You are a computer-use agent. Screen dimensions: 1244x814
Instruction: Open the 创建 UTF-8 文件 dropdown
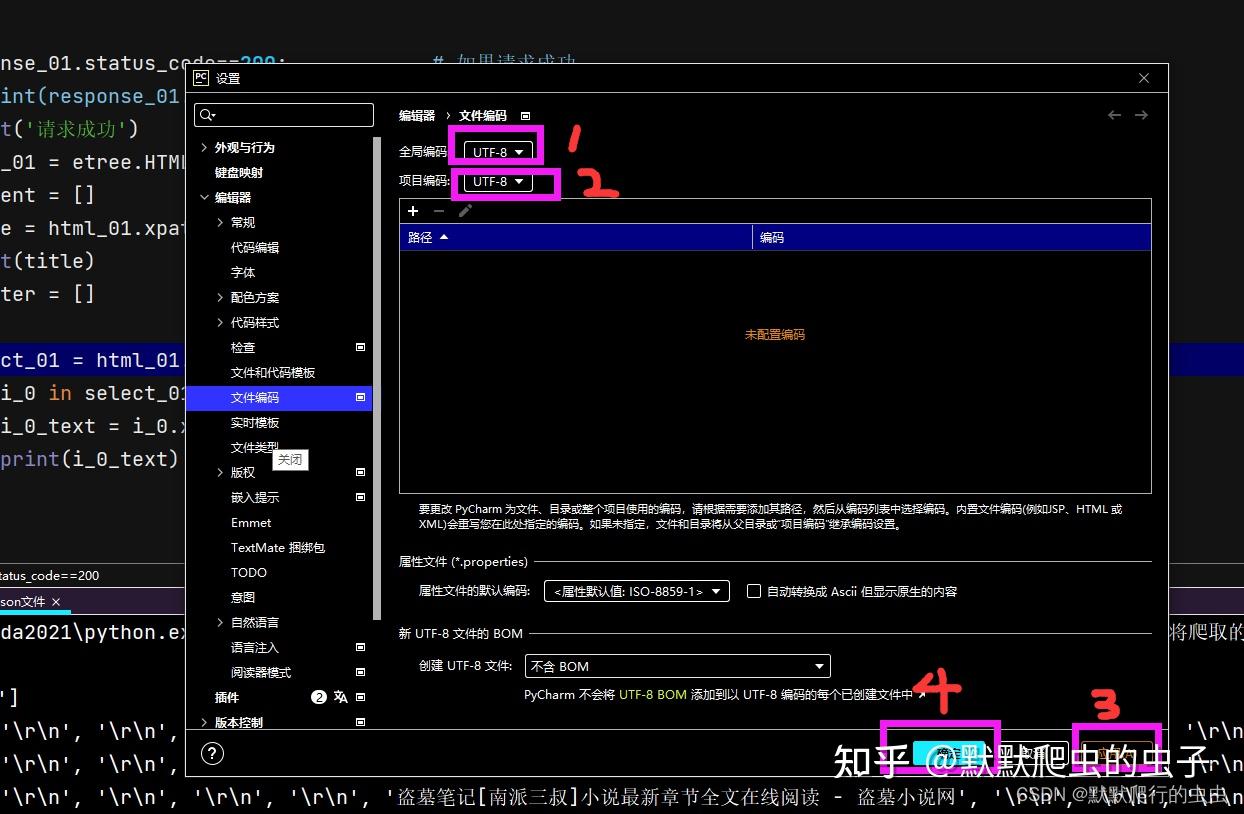(677, 666)
